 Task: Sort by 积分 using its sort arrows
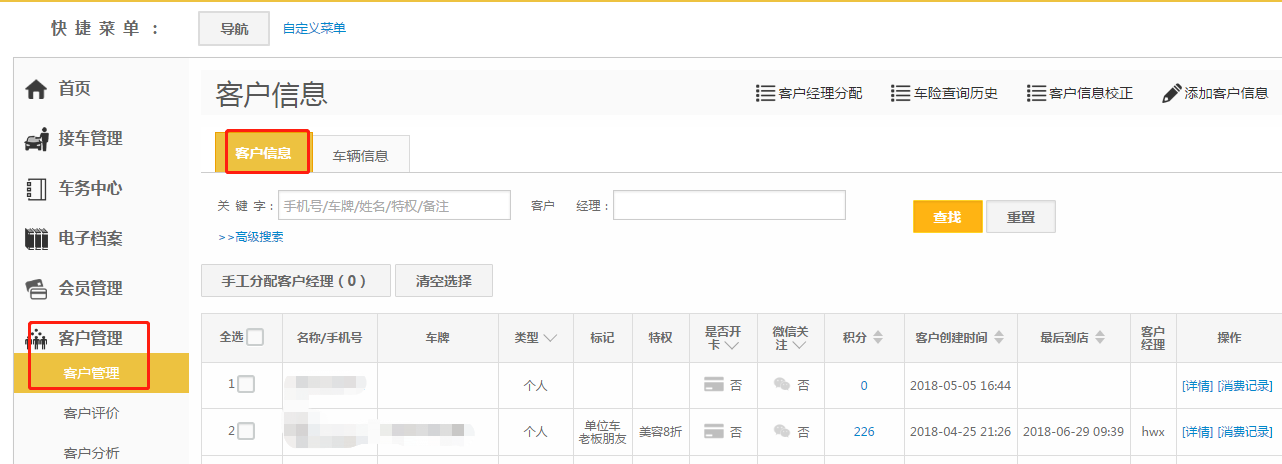point(878,338)
